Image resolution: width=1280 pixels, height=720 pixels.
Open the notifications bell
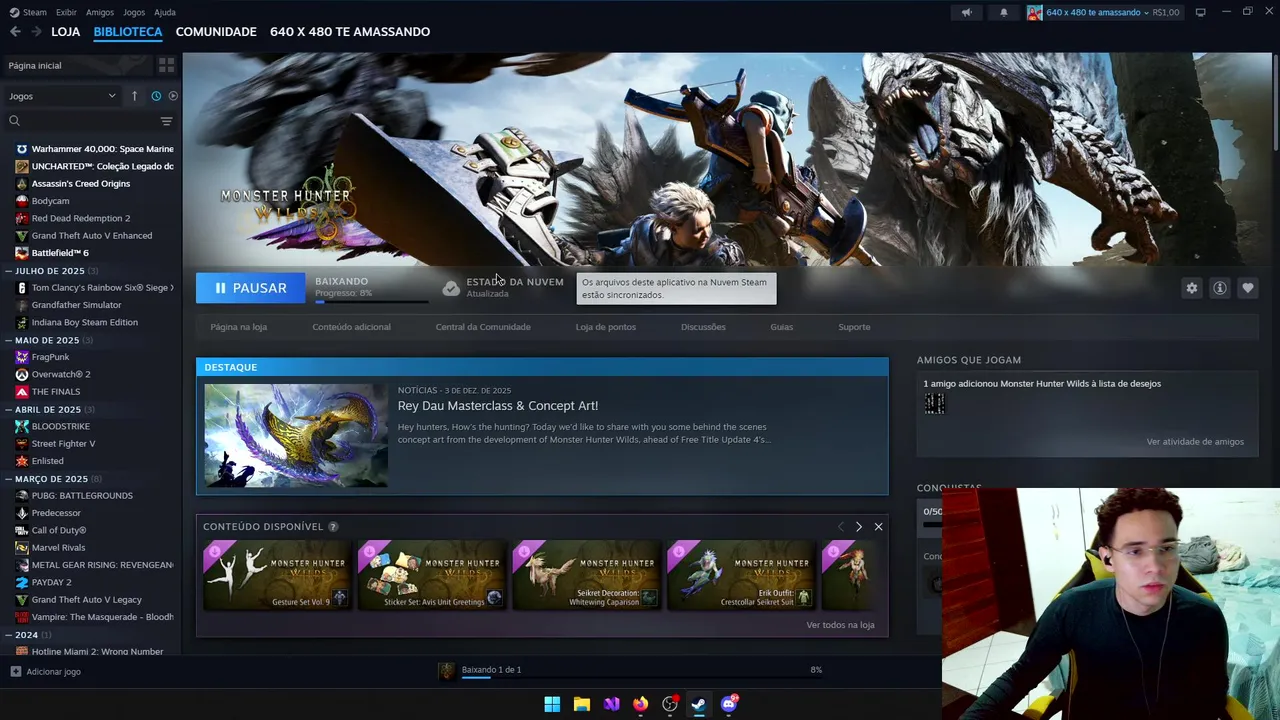pos(1004,12)
